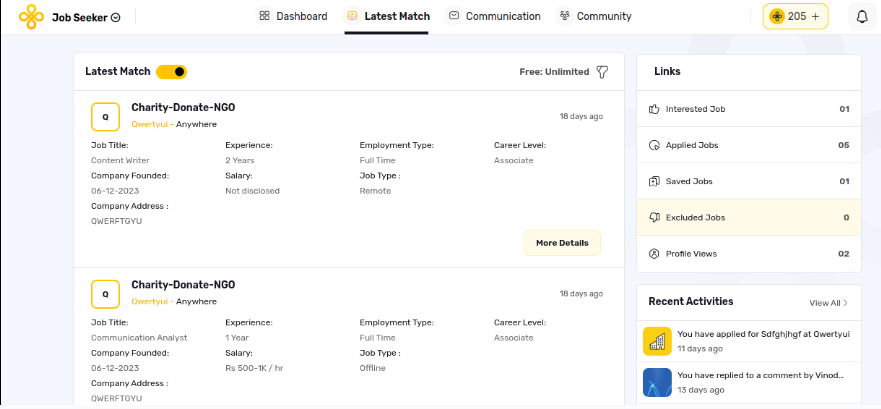Click More Details for Content Writer job
The width and height of the screenshot is (881, 409).
point(562,243)
